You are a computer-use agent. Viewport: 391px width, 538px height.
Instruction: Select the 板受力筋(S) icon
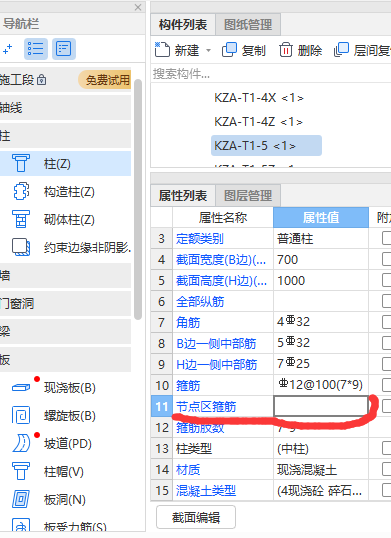[21, 525]
